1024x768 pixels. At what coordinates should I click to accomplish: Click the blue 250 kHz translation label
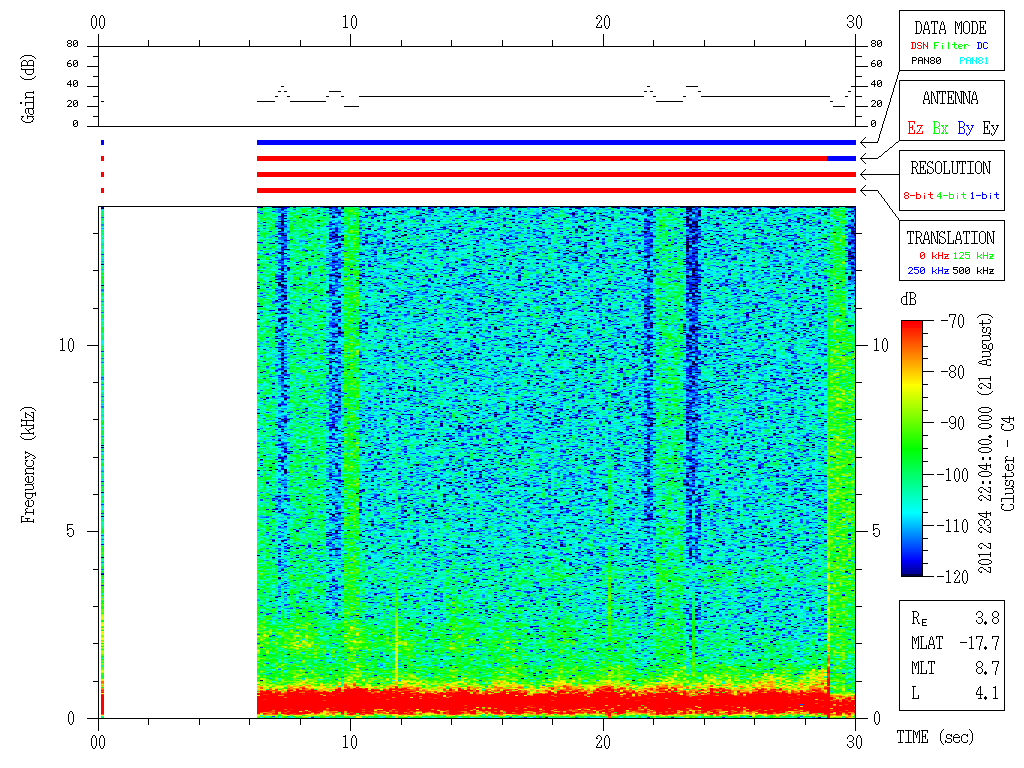coord(928,270)
